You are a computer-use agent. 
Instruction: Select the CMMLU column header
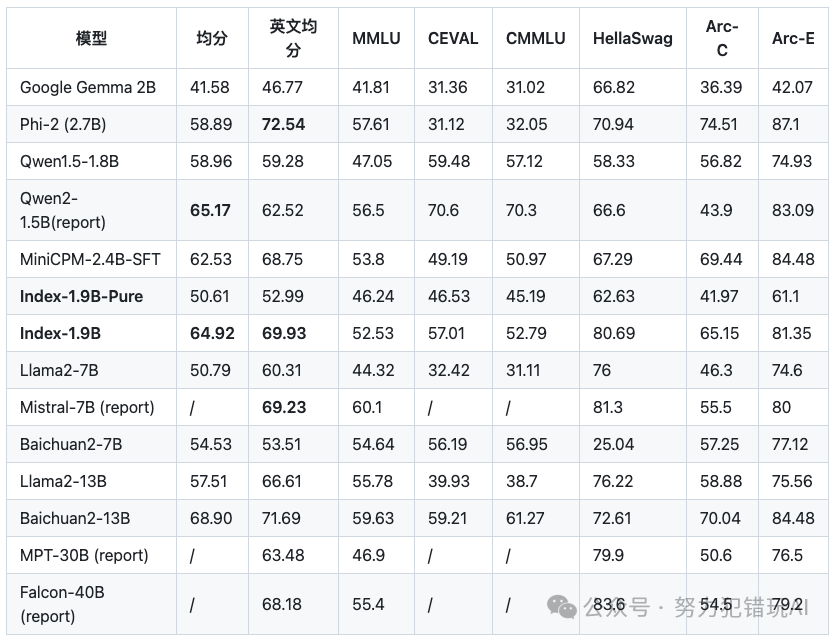coord(535,38)
